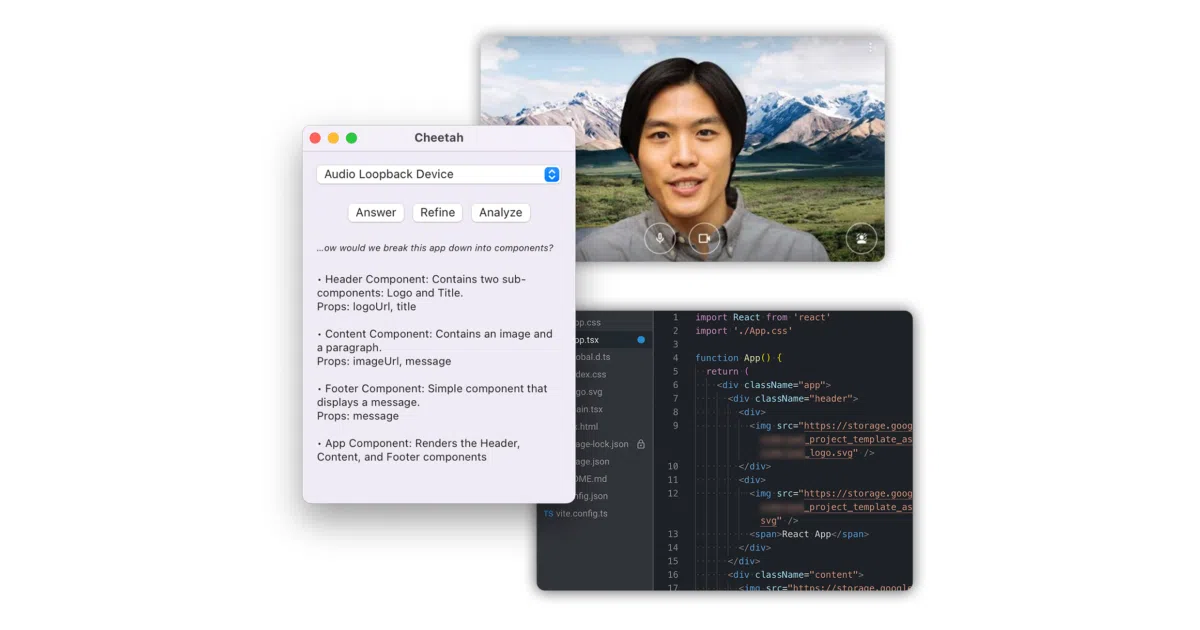
Task: Click the transcribed question text in Cheetah
Action: point(435,248)
